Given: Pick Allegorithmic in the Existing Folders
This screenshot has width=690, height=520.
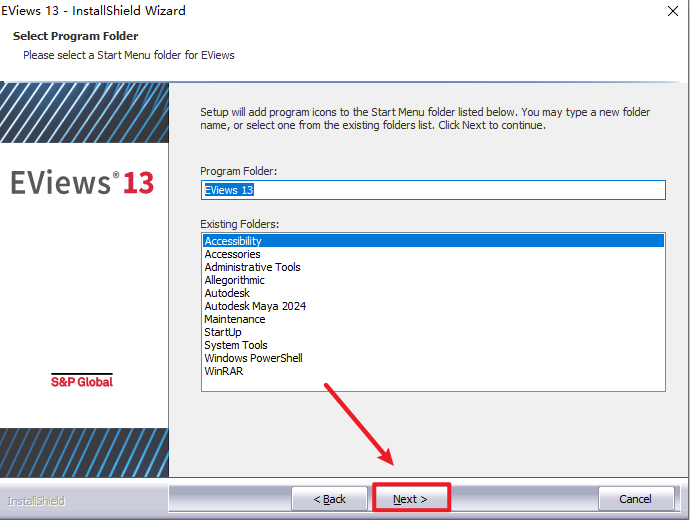Looking at the screenshot, I should (234, 280).
